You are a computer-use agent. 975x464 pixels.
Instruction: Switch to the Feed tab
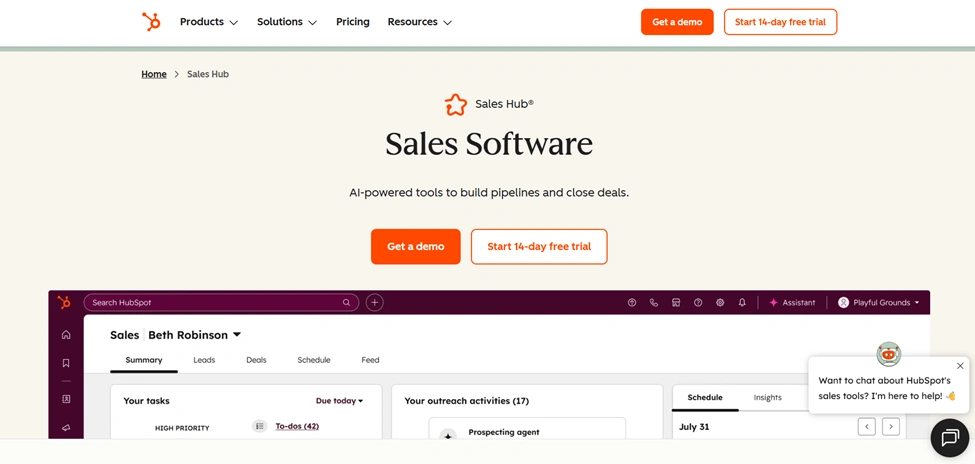point(370,360)
